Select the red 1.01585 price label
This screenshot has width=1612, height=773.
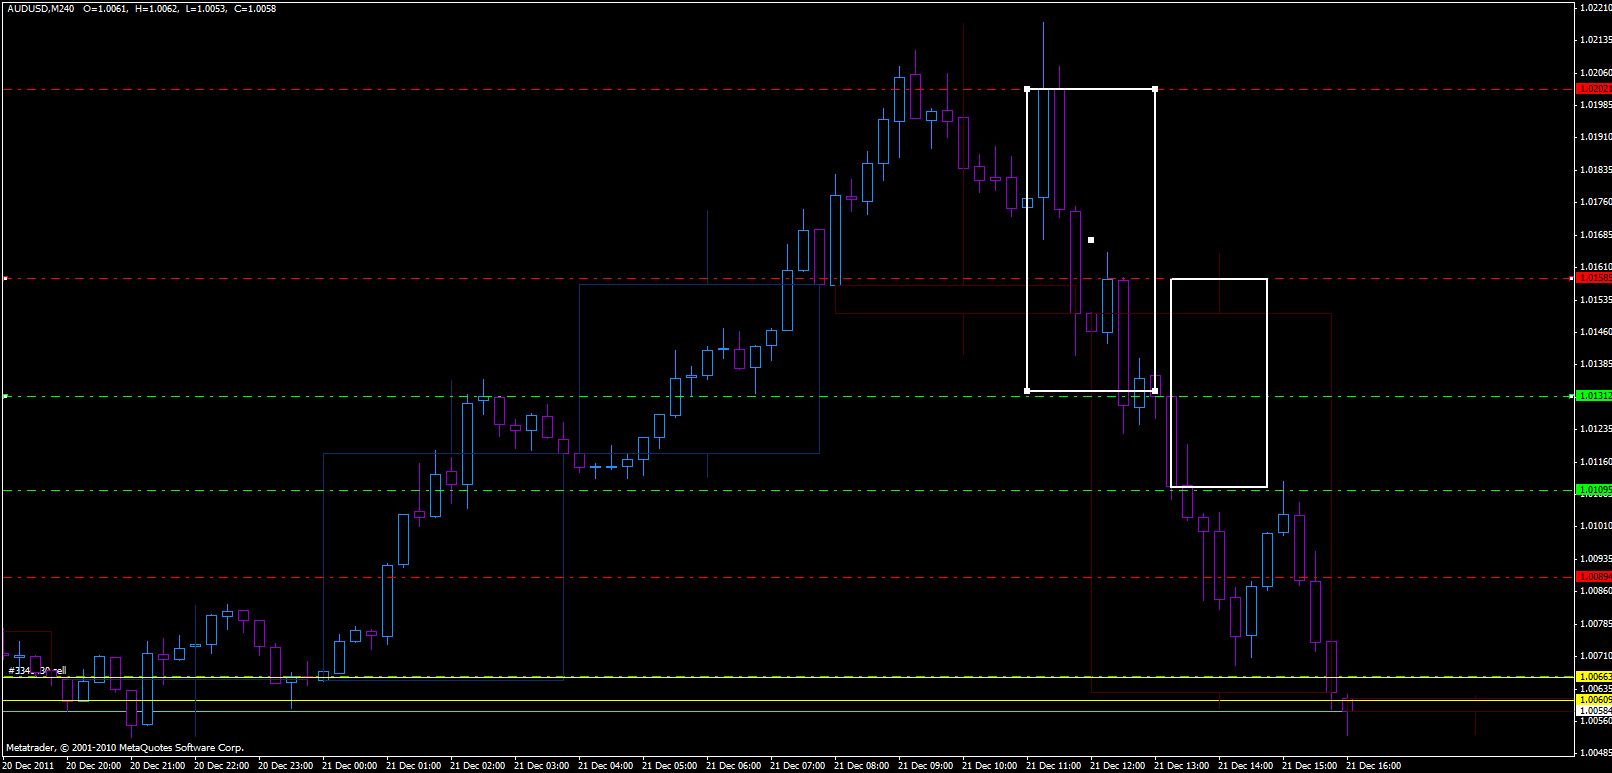pos(1594,278)
